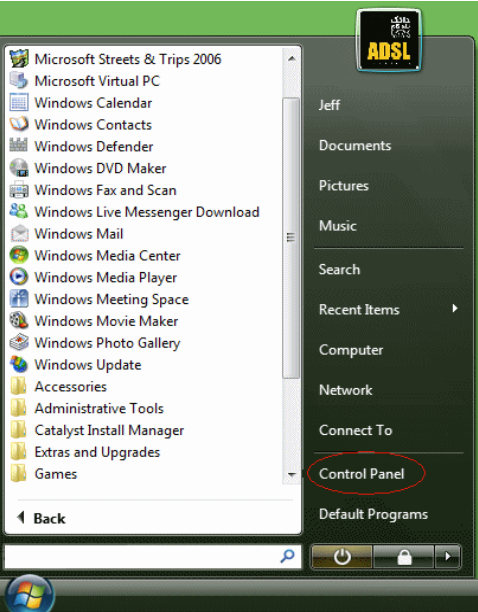This screenshot has width=478, height=612.
Task: Launch Windows Media Center icon
Action: (19, 255)
